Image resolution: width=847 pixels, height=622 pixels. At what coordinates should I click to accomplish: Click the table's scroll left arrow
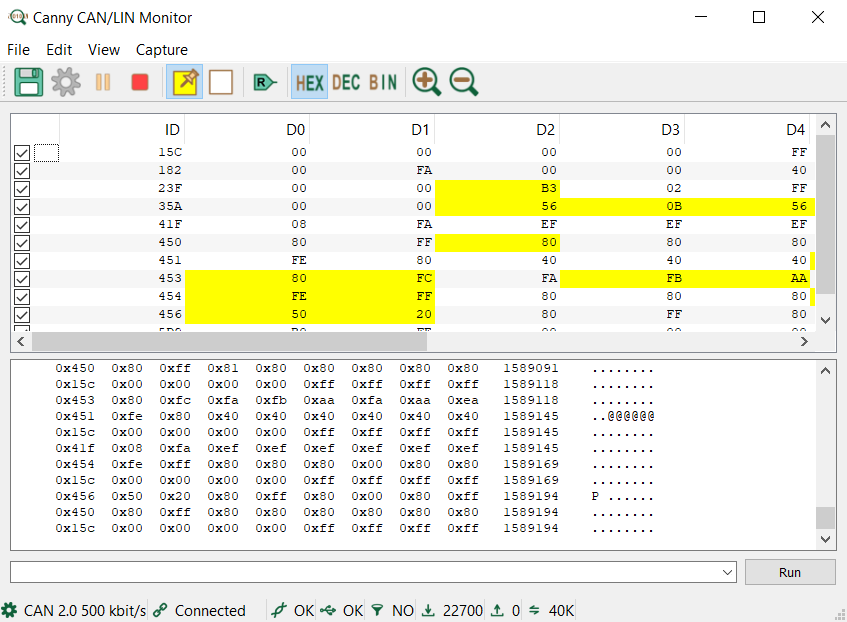[21, 342]
